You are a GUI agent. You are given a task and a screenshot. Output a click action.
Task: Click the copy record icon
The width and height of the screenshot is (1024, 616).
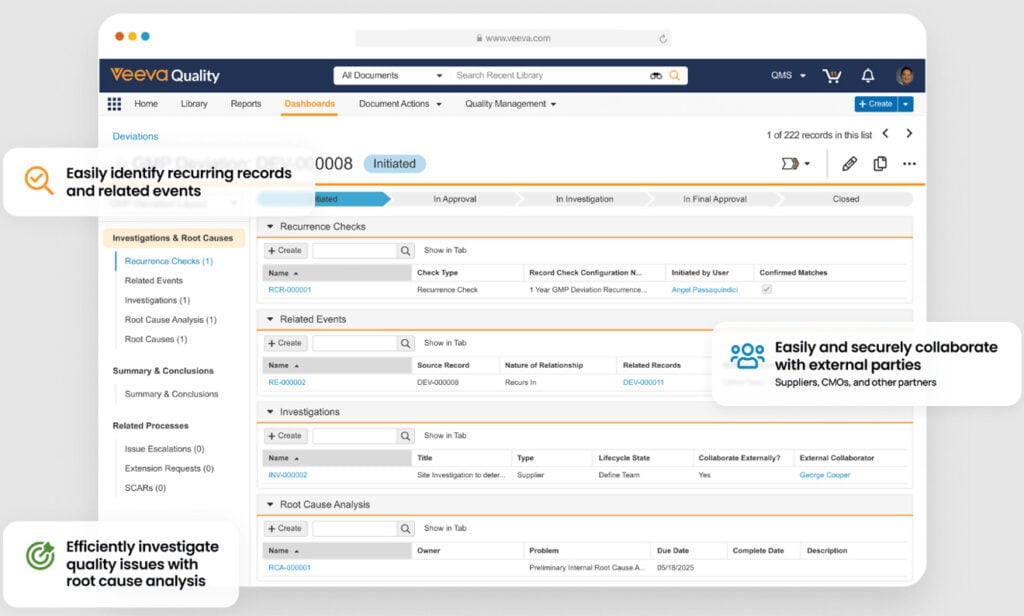[880, 164]
